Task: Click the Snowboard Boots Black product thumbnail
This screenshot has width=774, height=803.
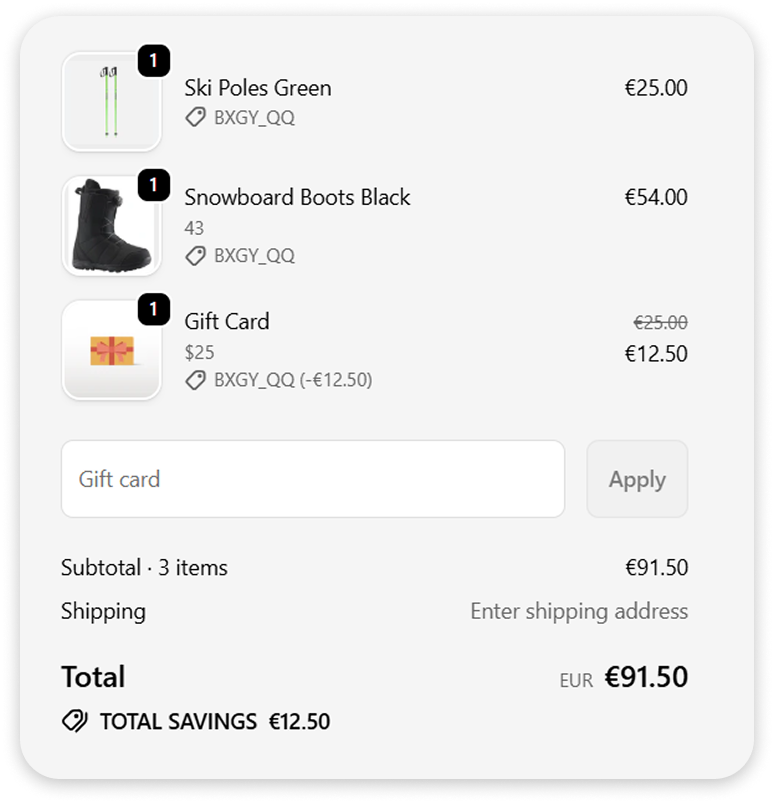Action: click(111, 226)
